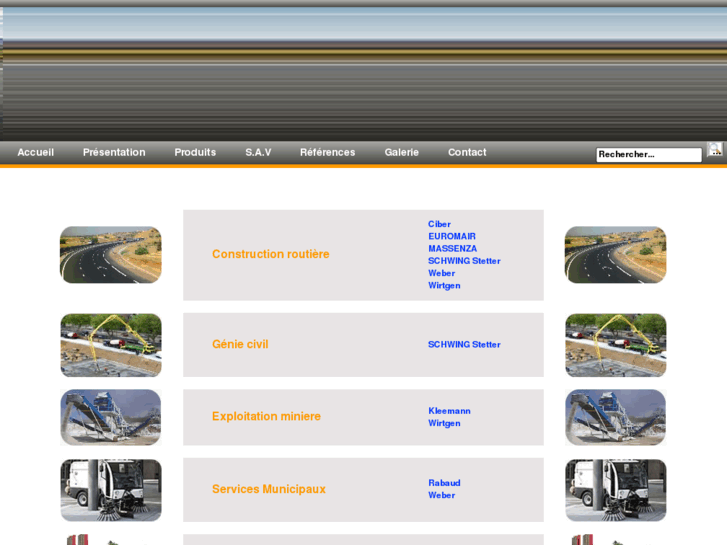Open the Références page
Screen dimensions: 727x545
click(x=327, y=152)
